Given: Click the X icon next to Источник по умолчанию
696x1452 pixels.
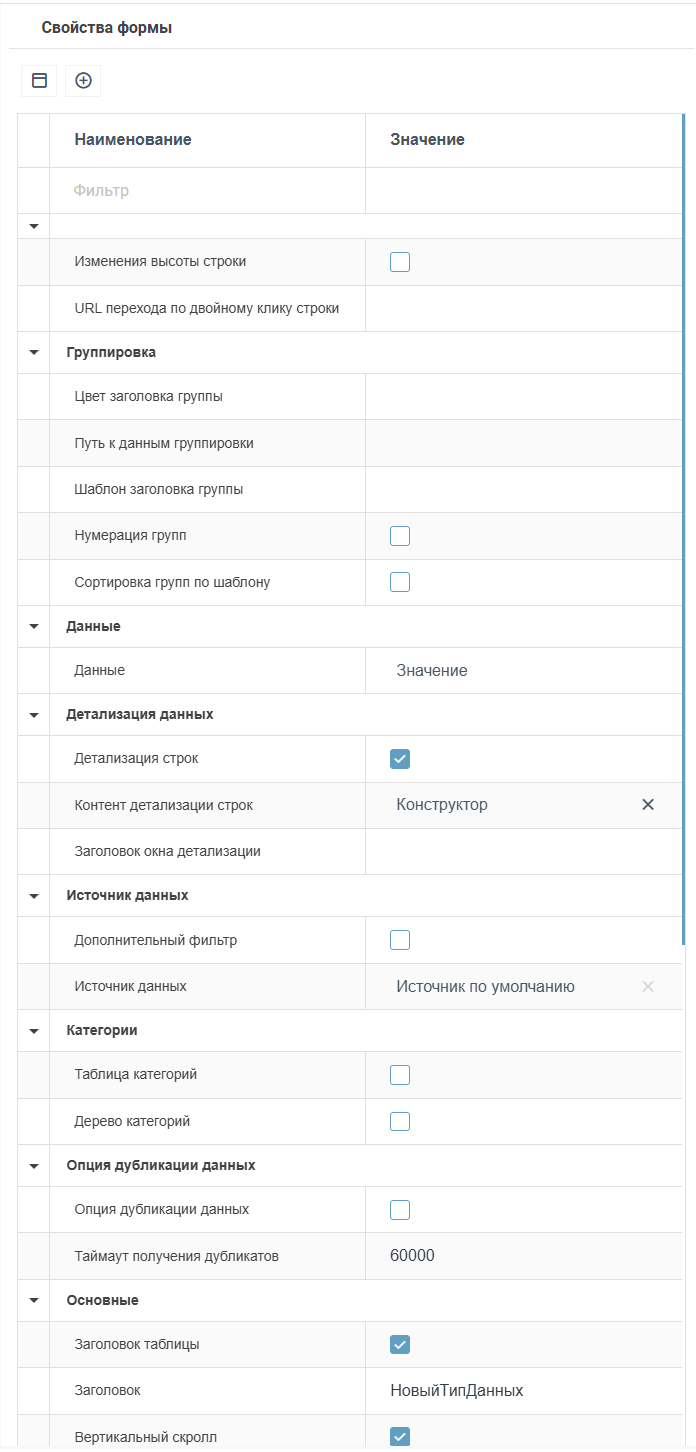Looking at the screenshot, I should (x=648, y=987).
